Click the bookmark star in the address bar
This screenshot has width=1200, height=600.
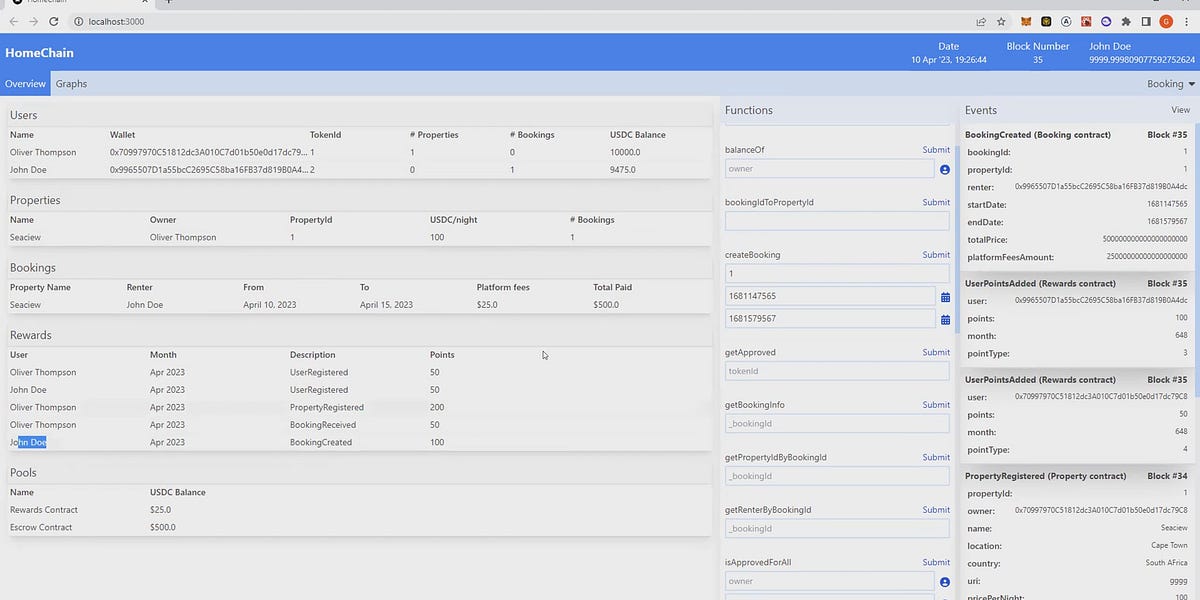pos(1001,21)
